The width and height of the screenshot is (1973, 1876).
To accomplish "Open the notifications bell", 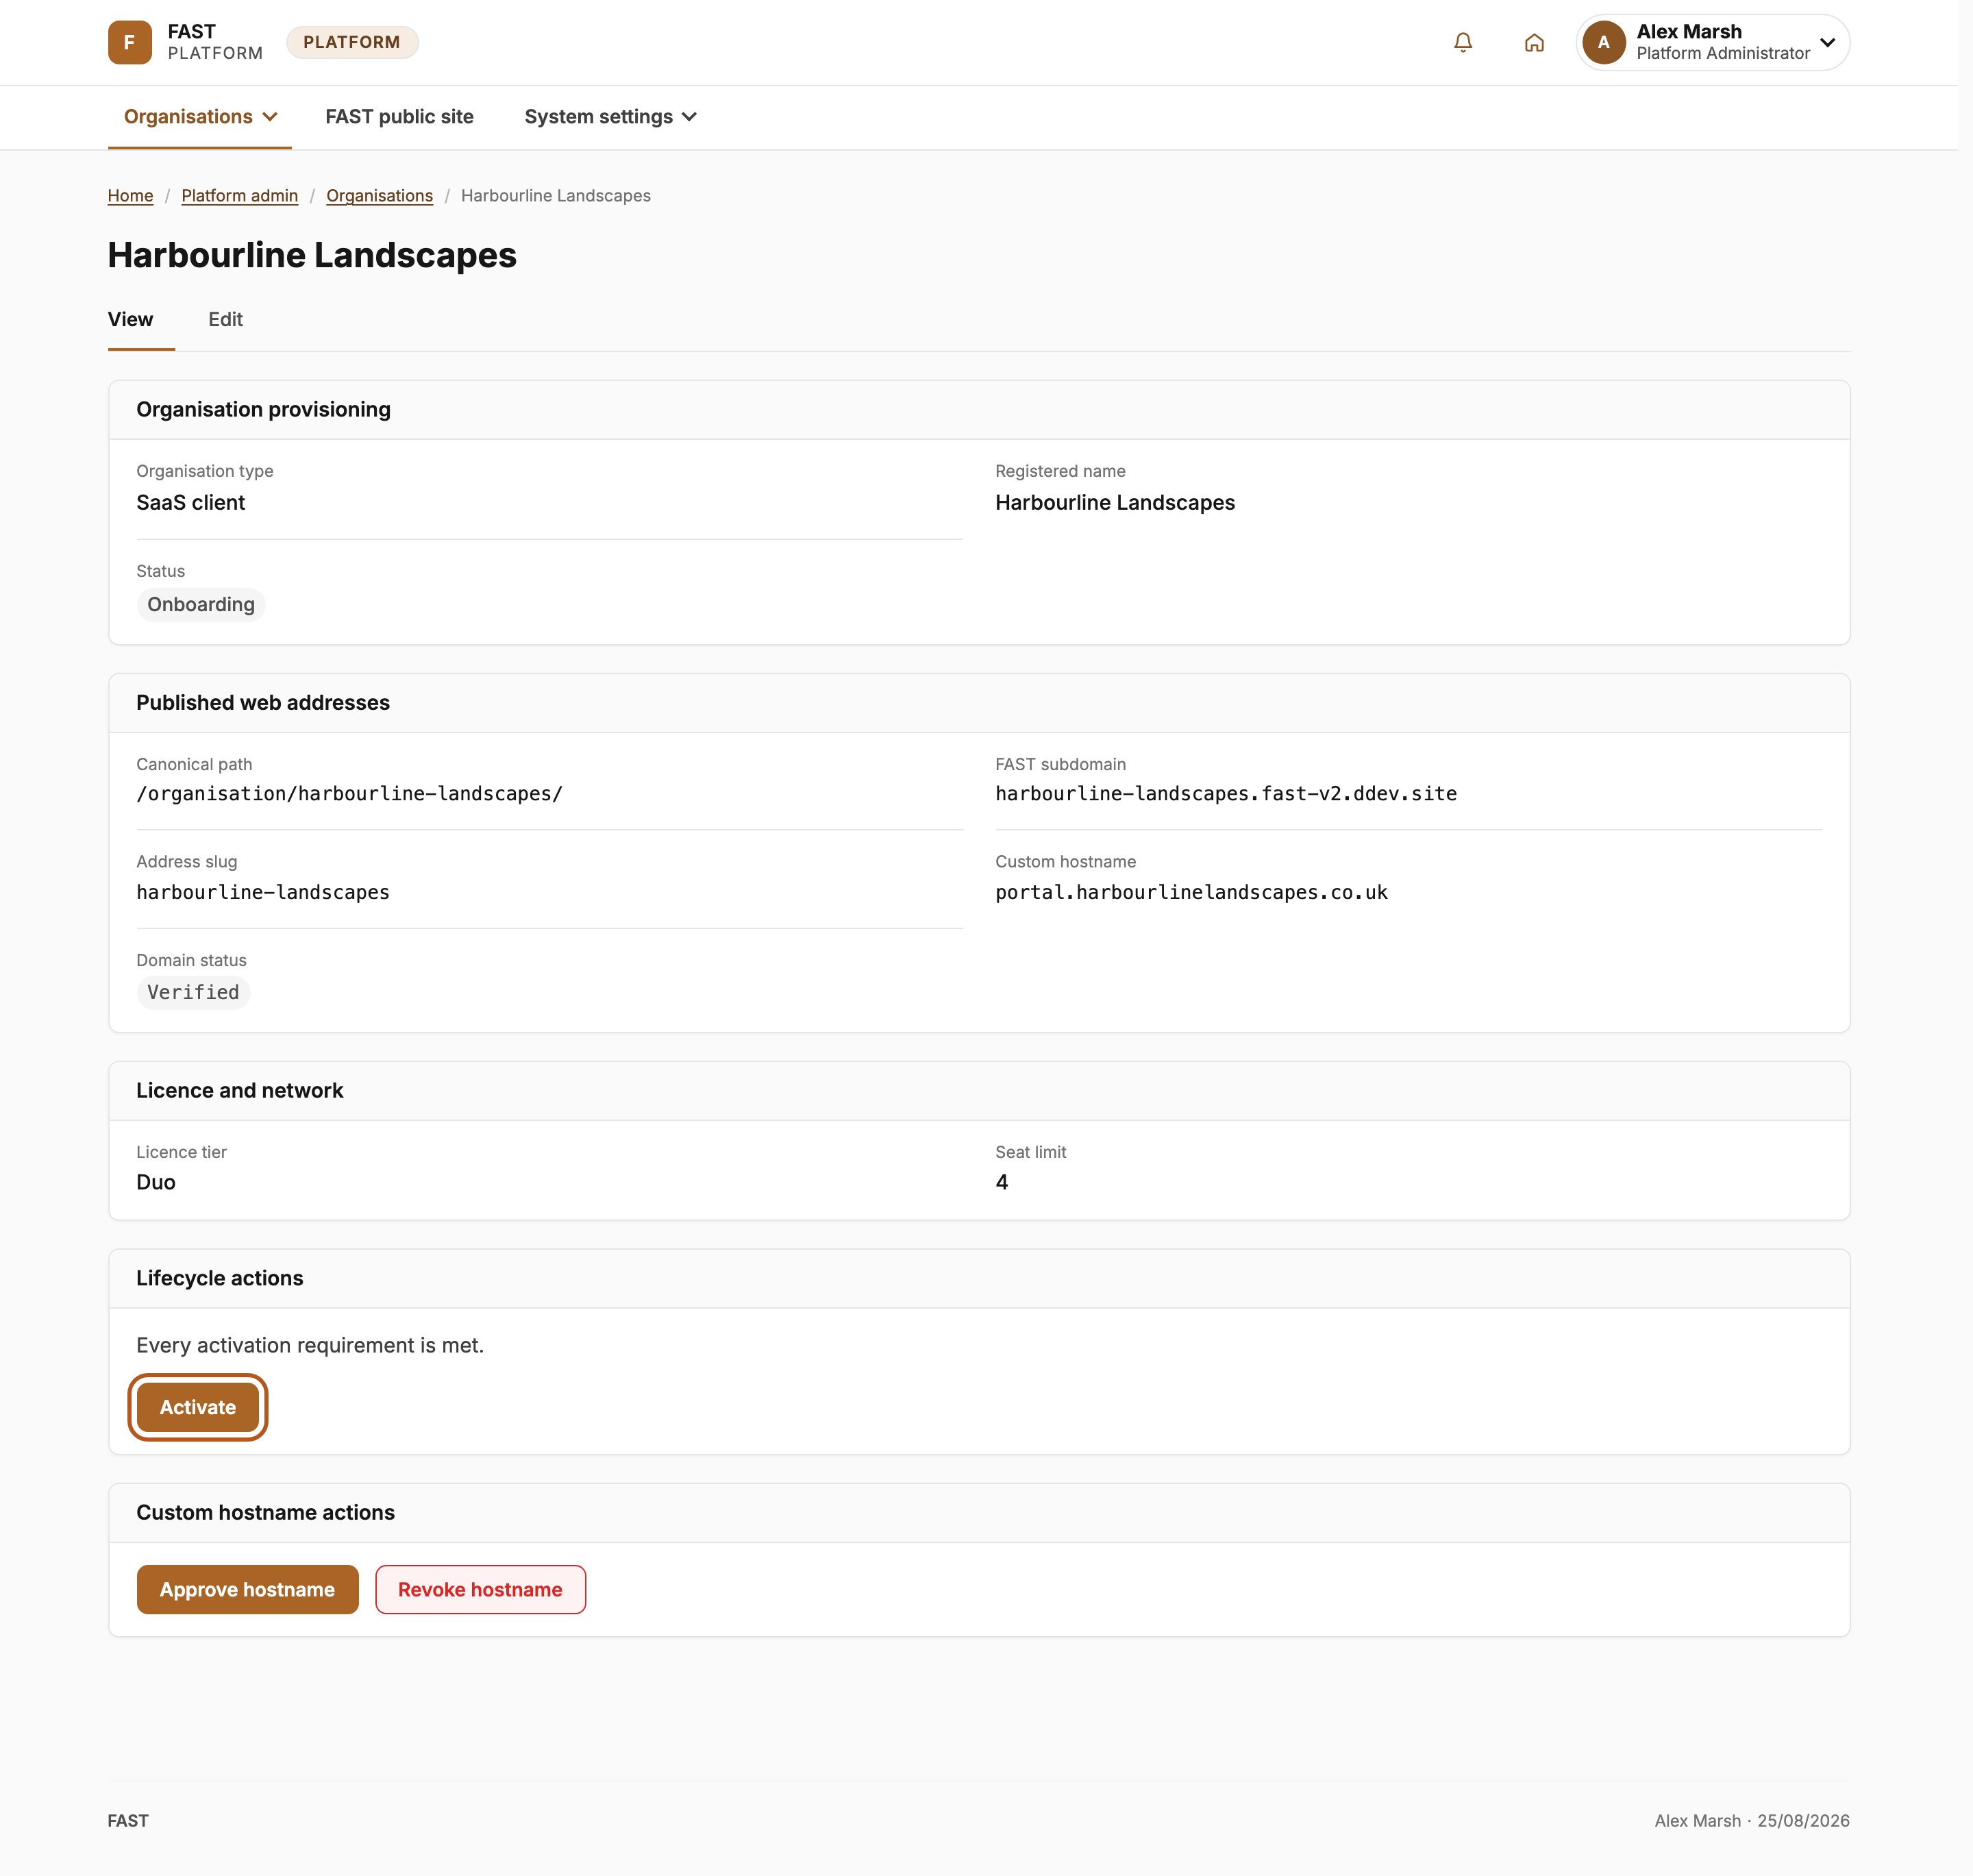I will [x=1462, y=42].
